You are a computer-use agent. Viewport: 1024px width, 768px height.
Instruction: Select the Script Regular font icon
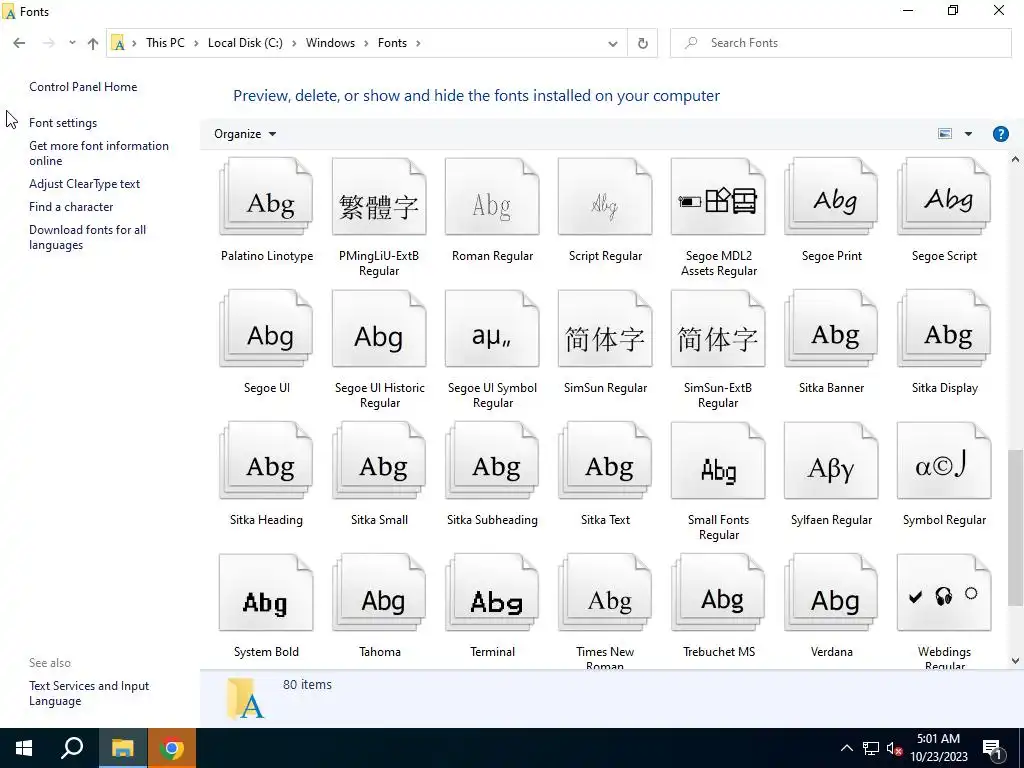coord(605,197)
